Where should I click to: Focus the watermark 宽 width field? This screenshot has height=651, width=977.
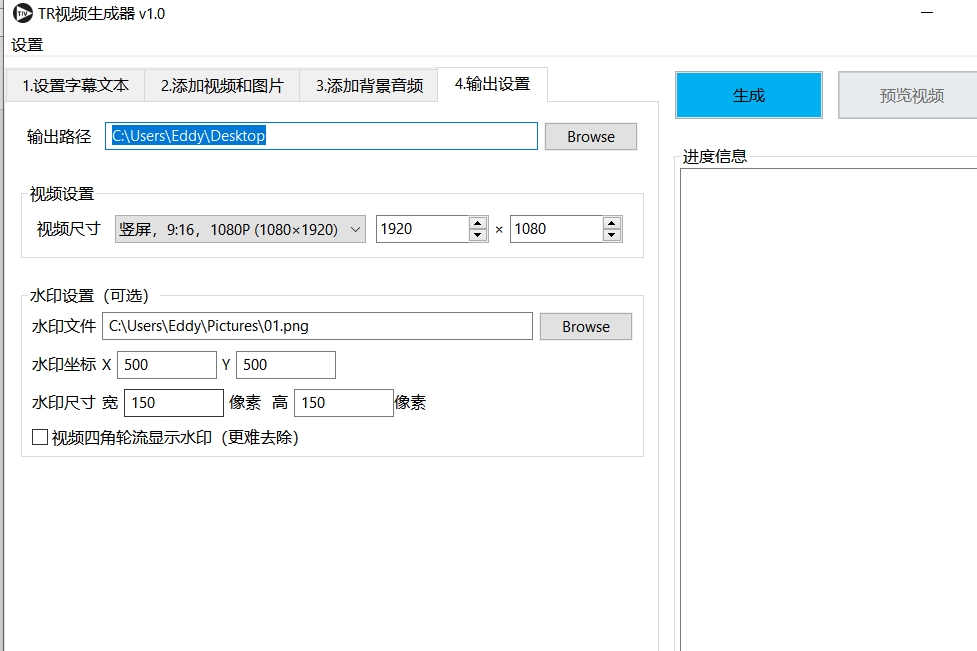[x=173, y=403]
